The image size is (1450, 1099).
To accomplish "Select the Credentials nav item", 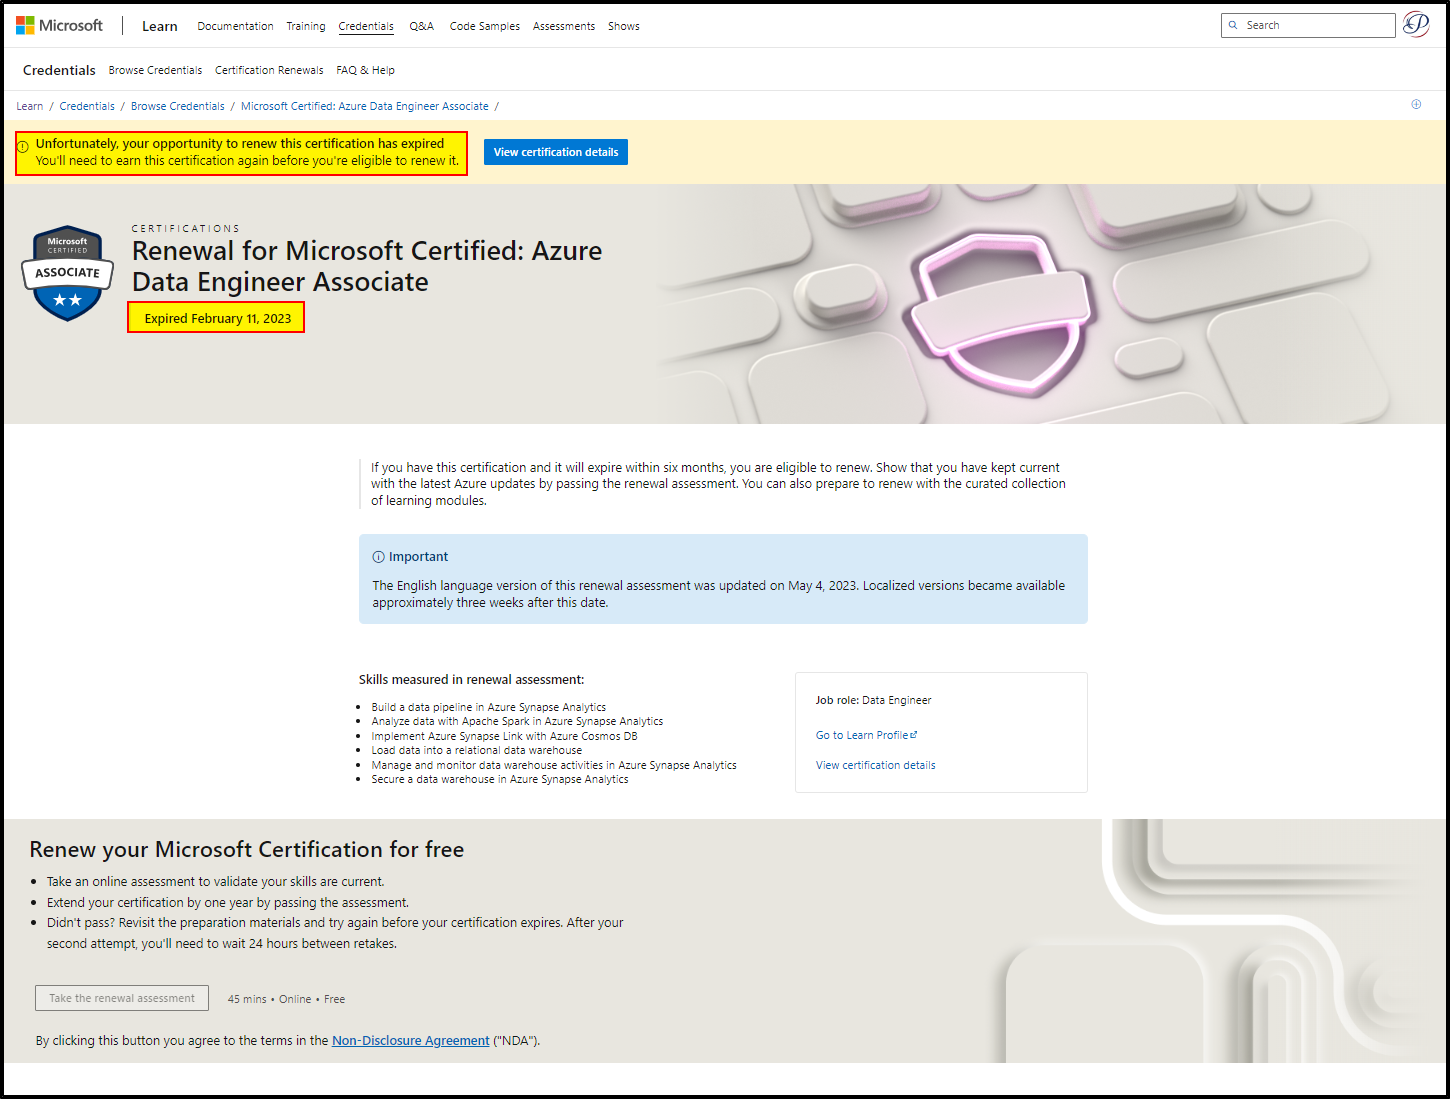I will [x=366, y=26].
